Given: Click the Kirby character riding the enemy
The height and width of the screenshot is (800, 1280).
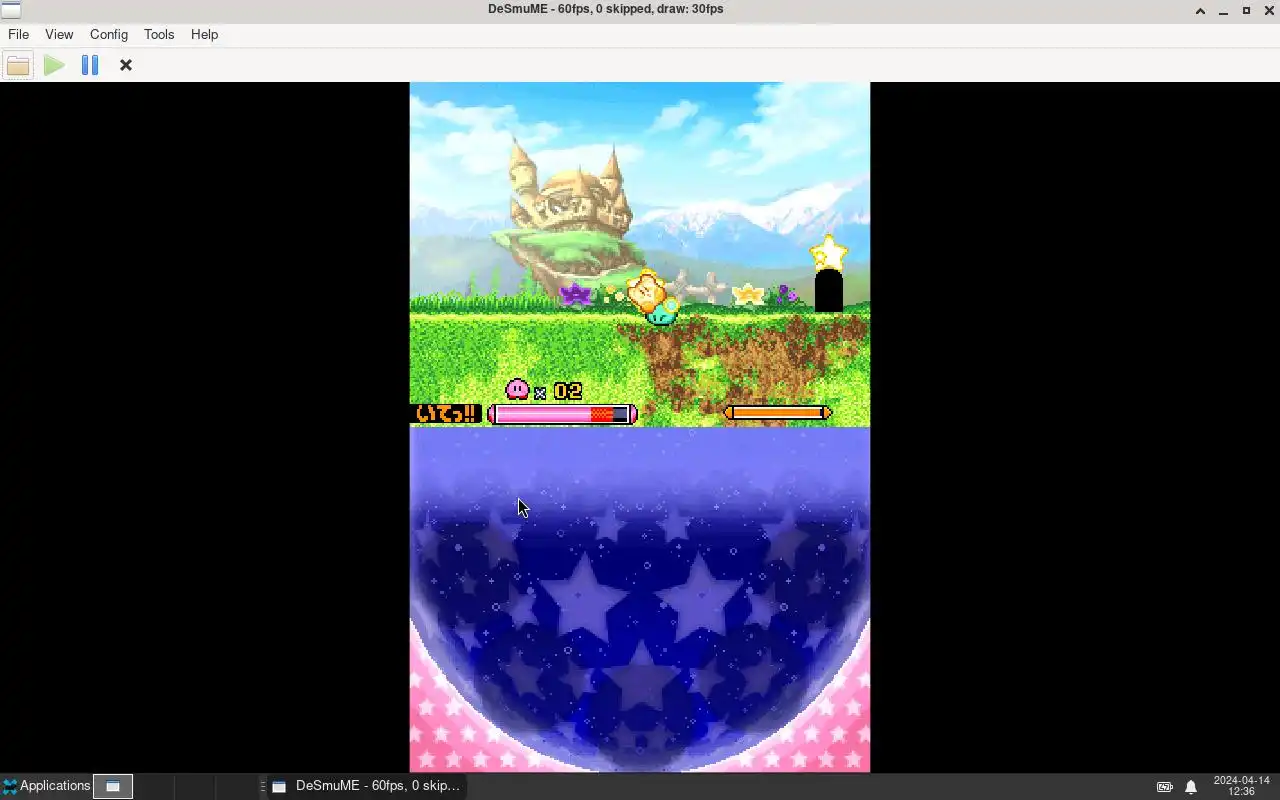Looking at the screenshot, I should click(647, 291).
